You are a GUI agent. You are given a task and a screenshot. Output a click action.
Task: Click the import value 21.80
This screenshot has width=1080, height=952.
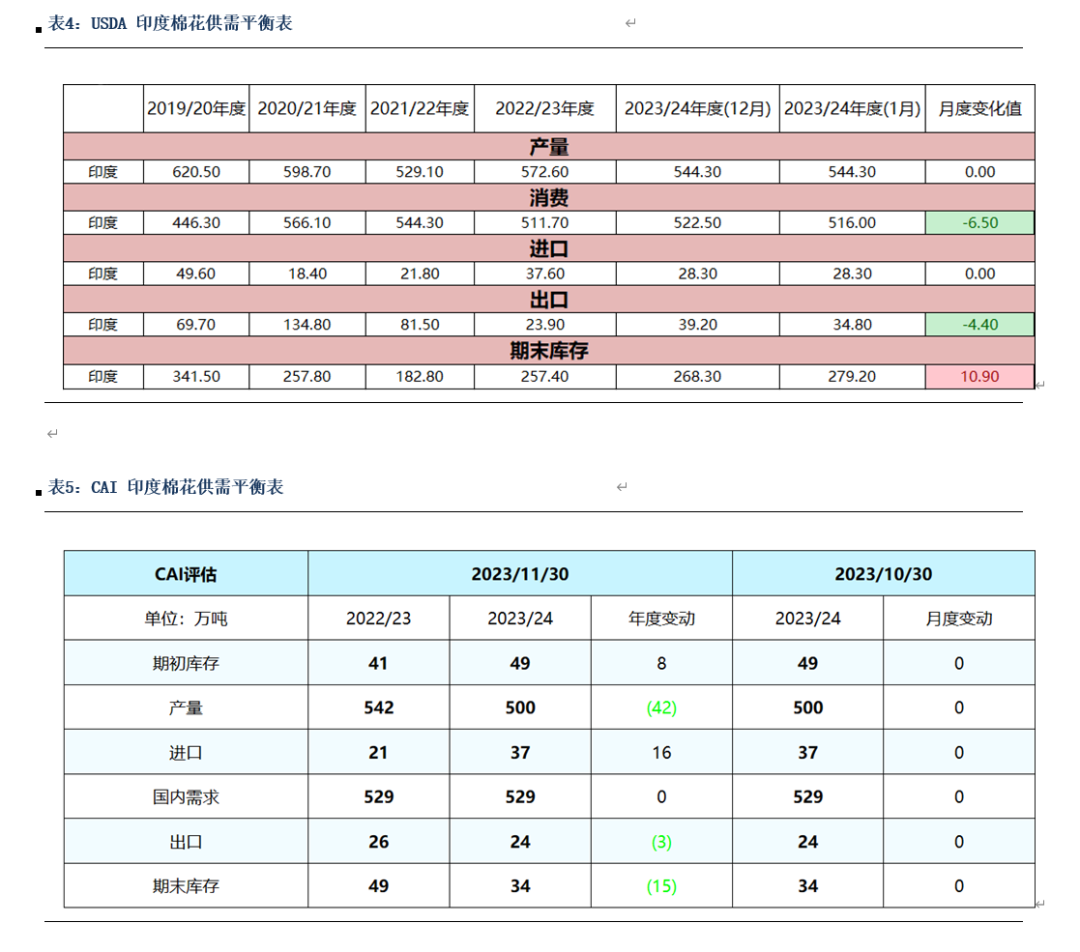tap(419, 273)
